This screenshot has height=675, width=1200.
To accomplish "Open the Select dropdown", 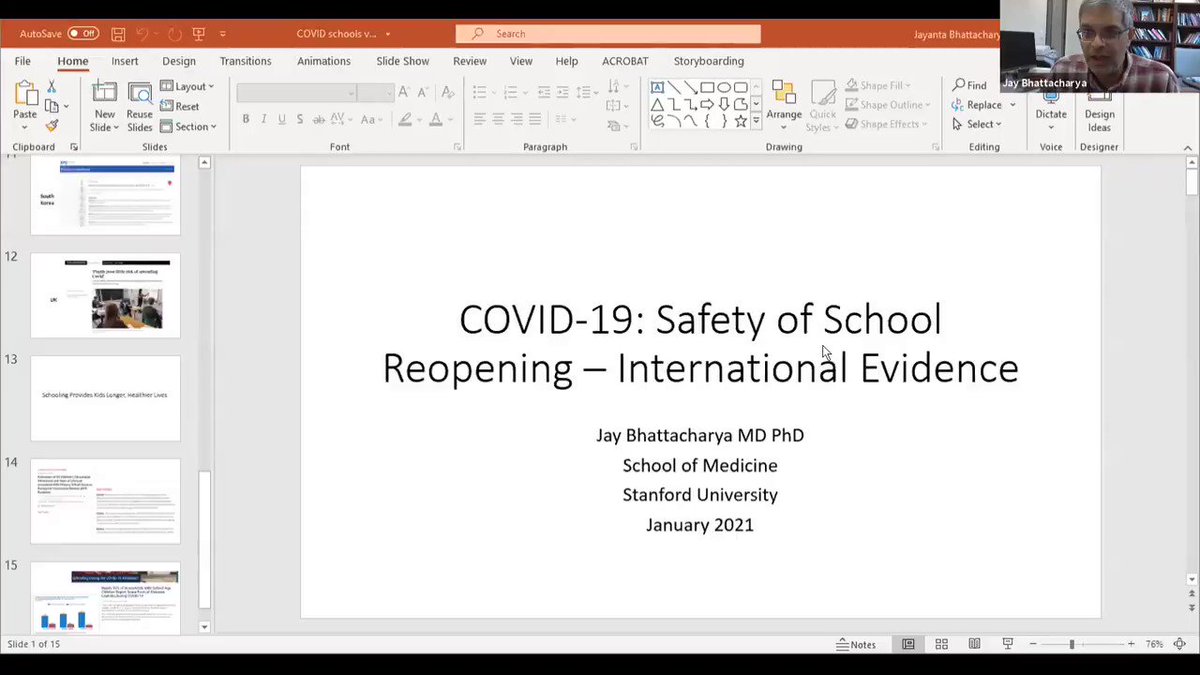I will tap(977, 124).
